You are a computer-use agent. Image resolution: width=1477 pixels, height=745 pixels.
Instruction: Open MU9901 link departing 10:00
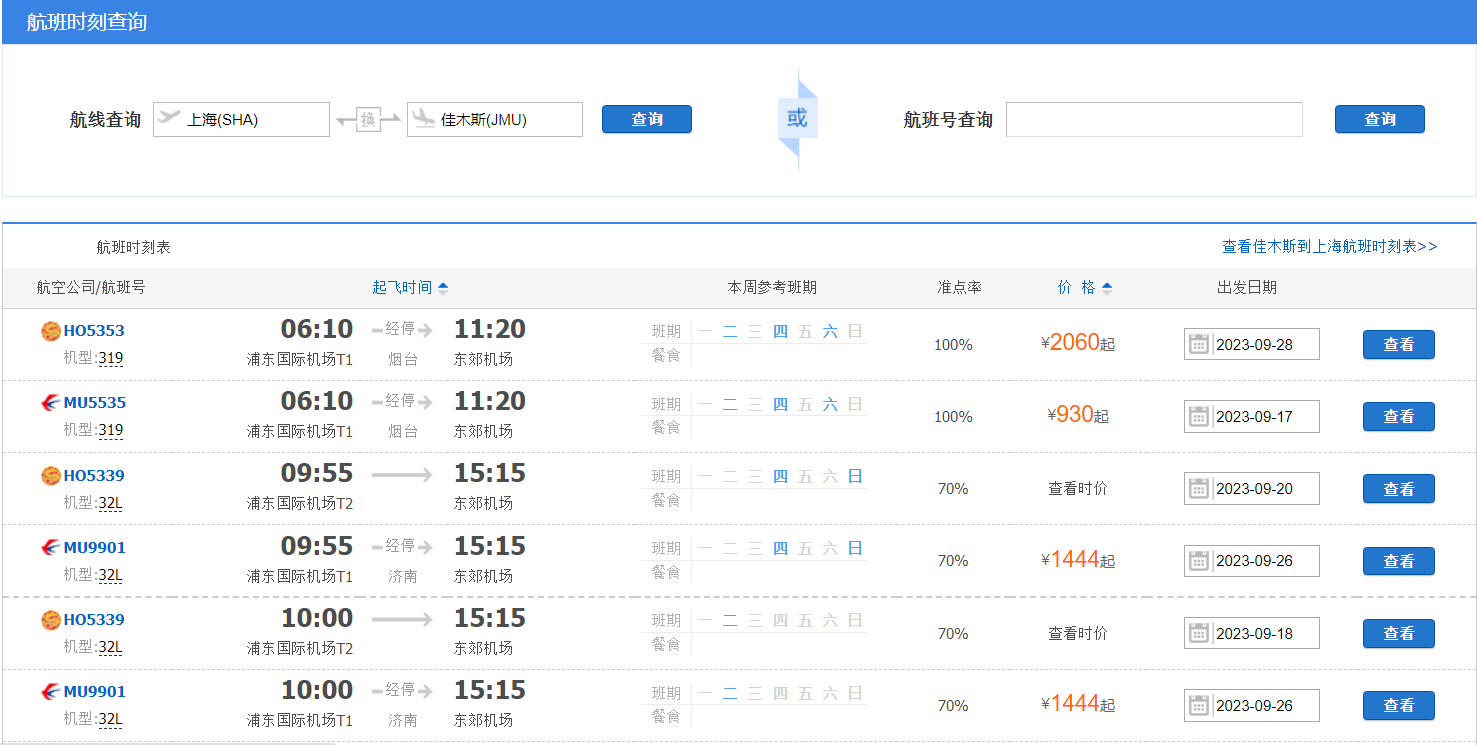(95, 692)
